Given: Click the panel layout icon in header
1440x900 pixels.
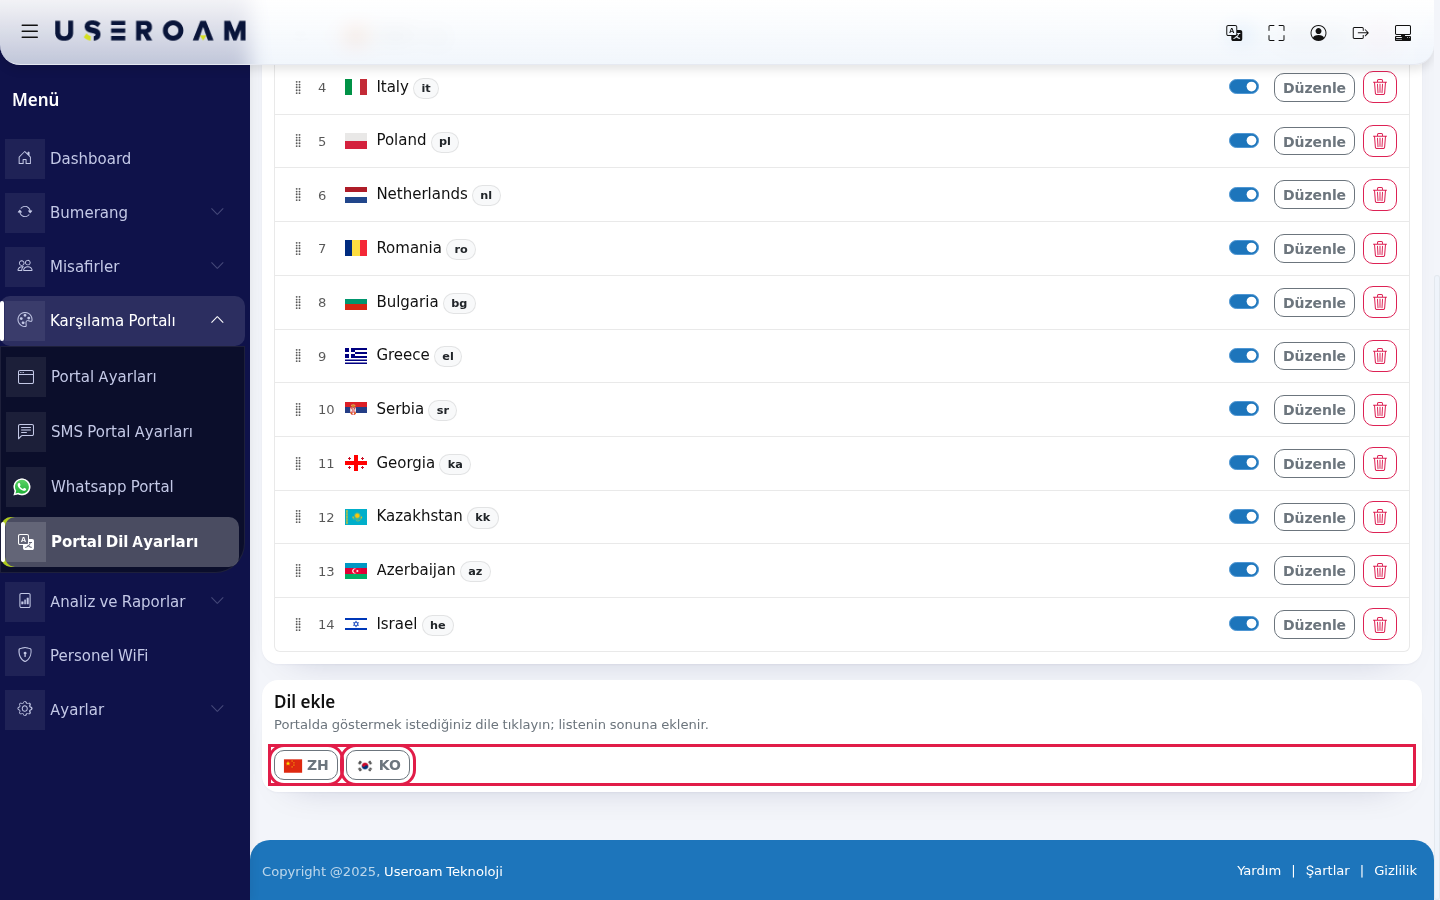Looking at the screenshot, I should [1402, 33].
